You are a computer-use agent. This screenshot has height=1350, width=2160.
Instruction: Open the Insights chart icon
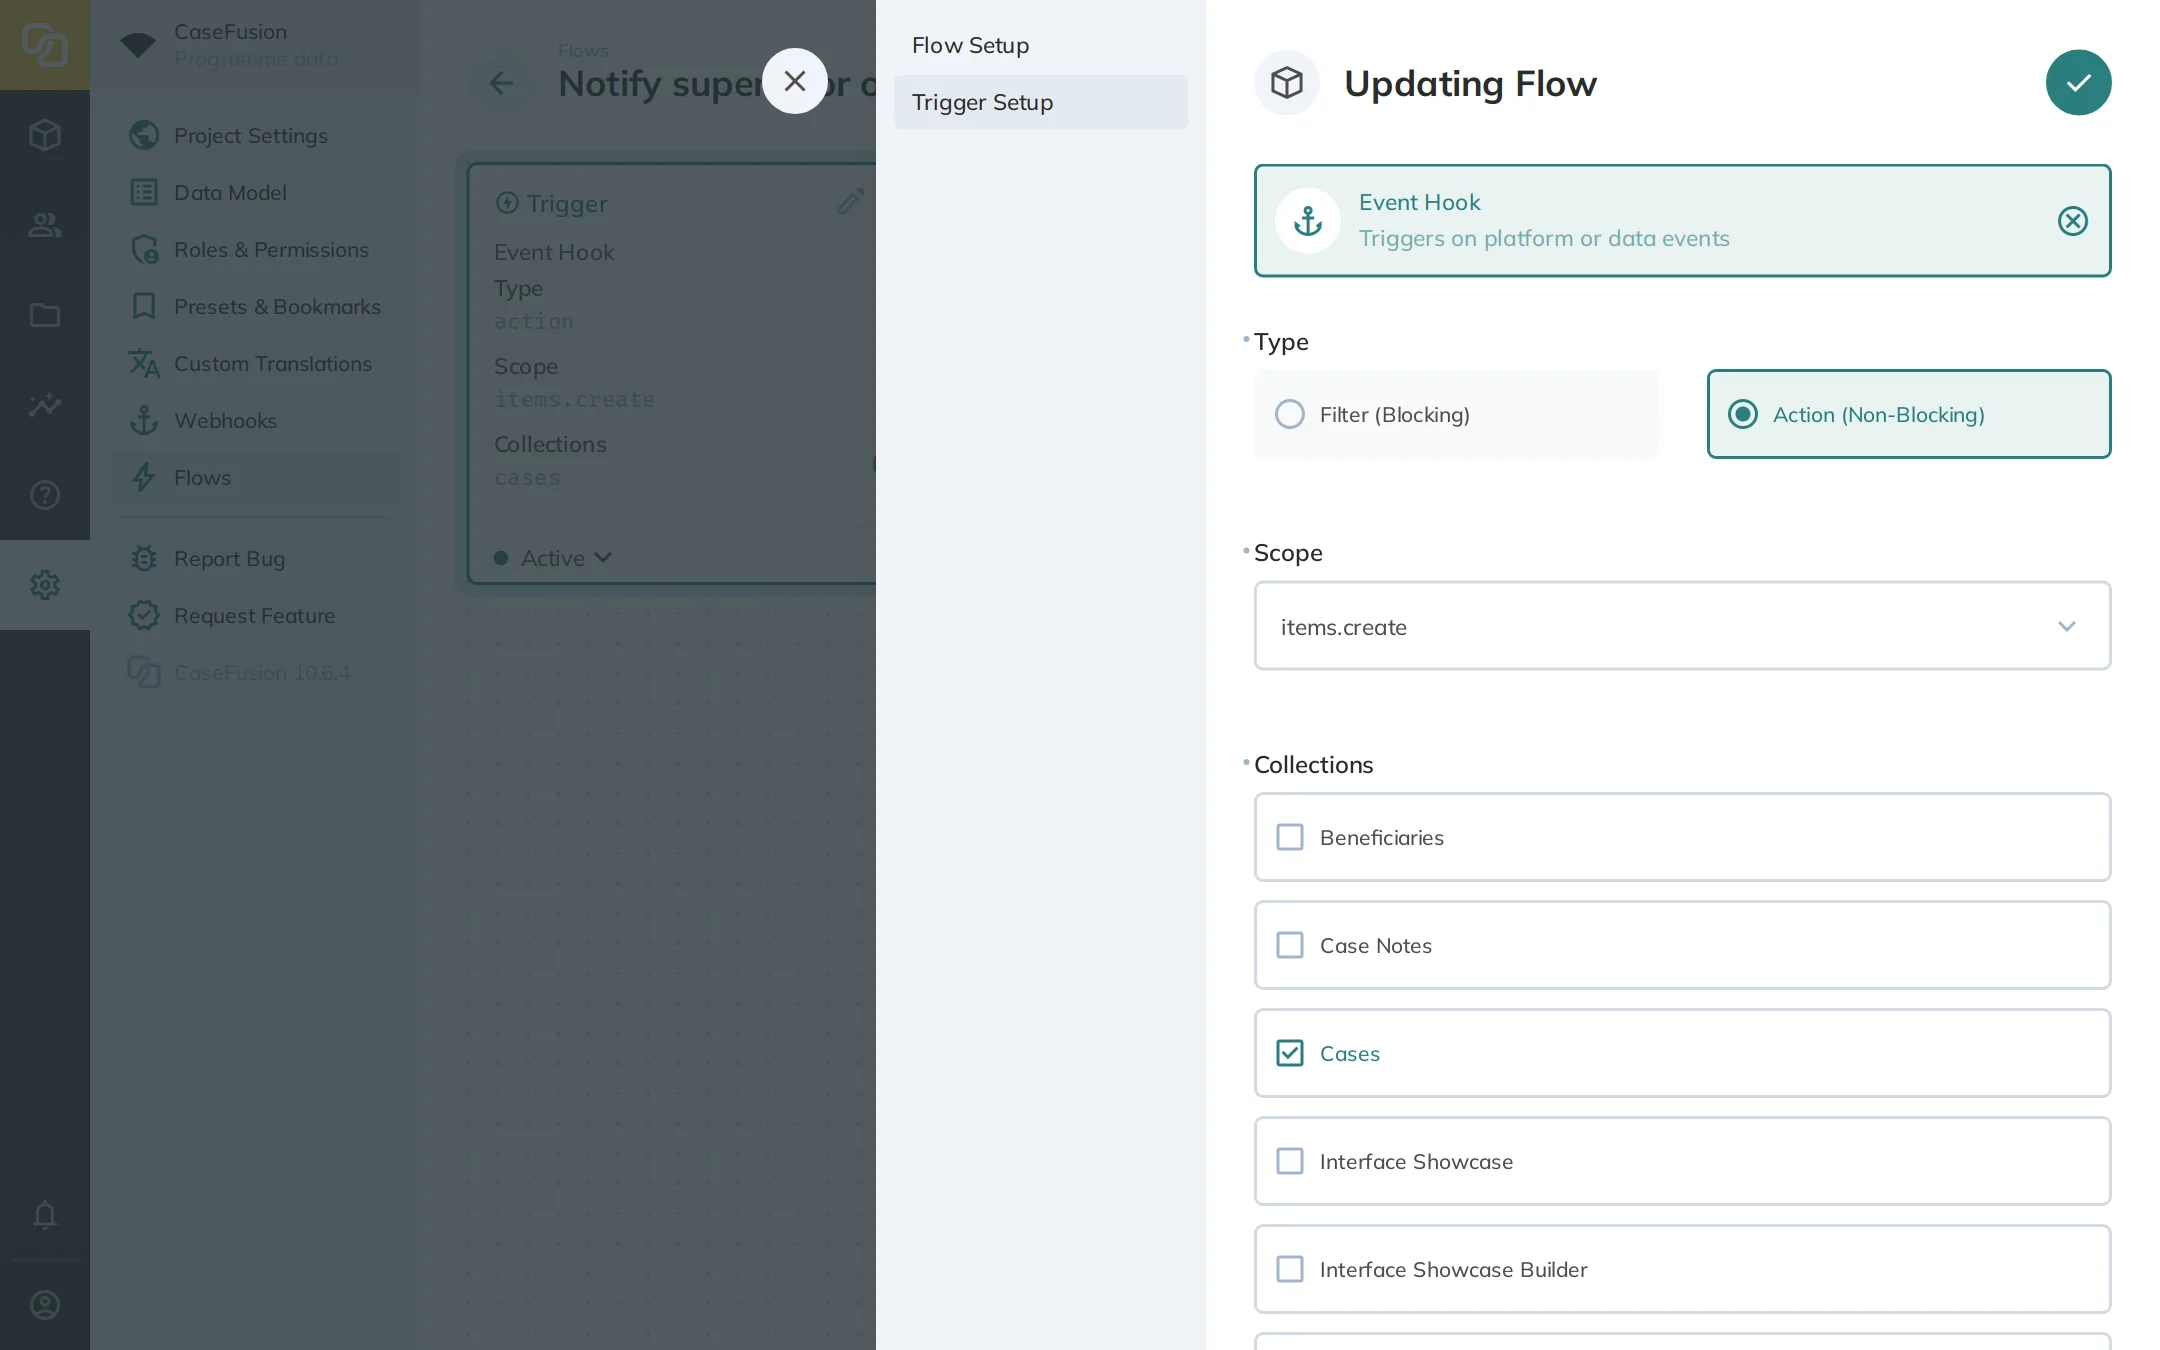point(45,405)
